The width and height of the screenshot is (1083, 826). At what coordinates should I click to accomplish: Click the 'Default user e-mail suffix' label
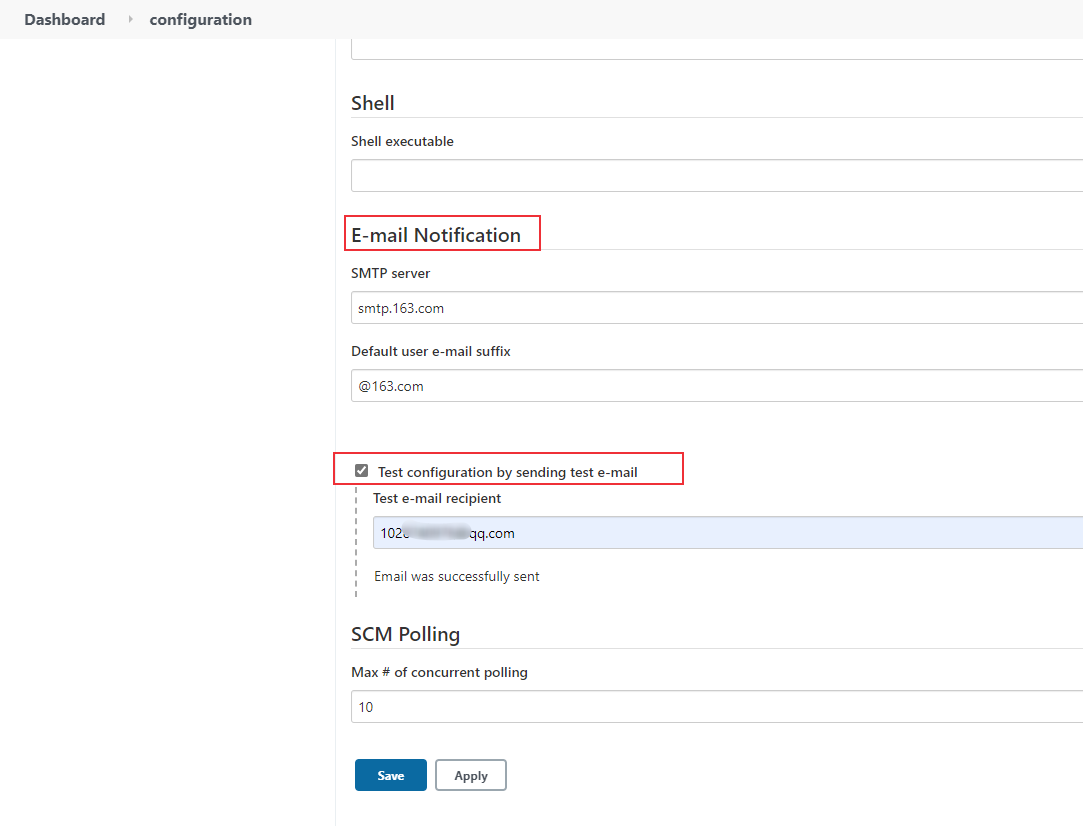point(431,351)
